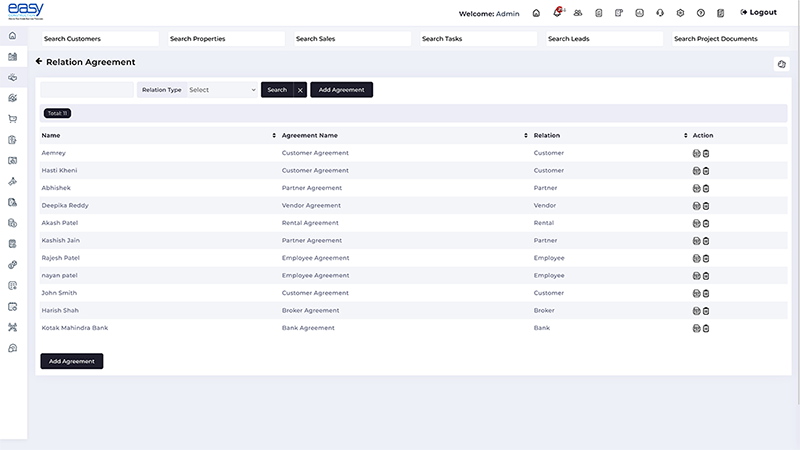
Task: Sort by the Relation column
Action: (x=685, y=135)
